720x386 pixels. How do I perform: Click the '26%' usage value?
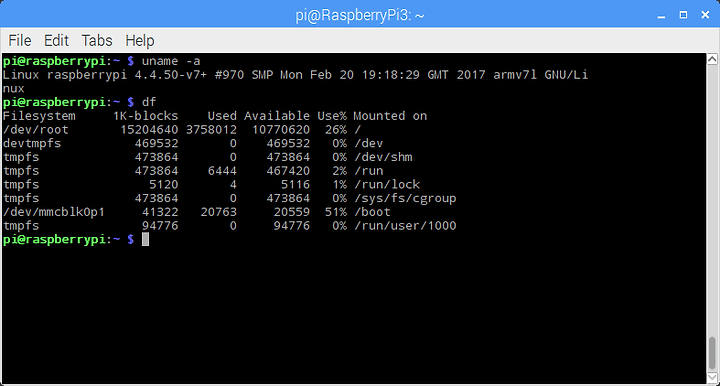[336, 129]
